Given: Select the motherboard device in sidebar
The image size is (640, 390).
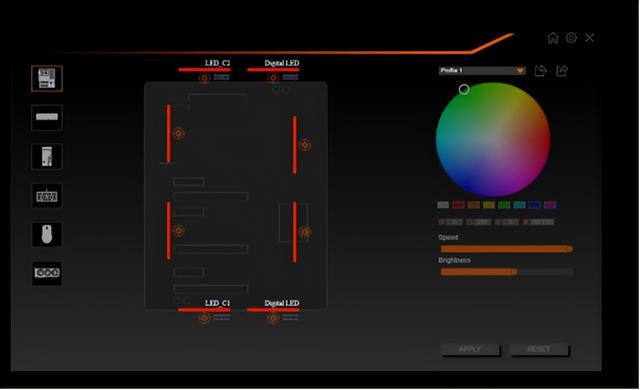Looking at the screenshot, I should pos(47,78).
